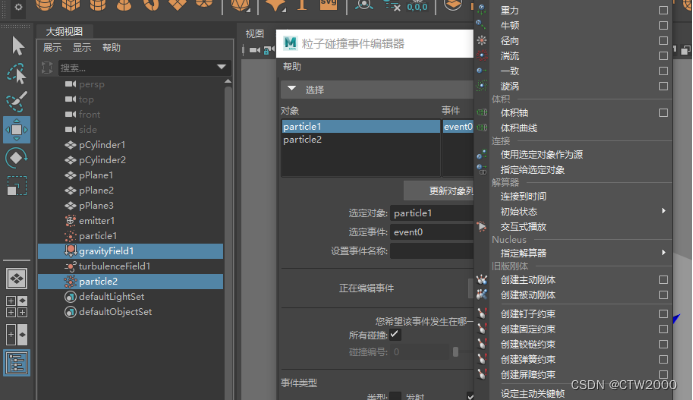The height and width of the screenshot is (400, 693).
Task: Open the 显示 menu in Outliner
Action: click(82, 47)
